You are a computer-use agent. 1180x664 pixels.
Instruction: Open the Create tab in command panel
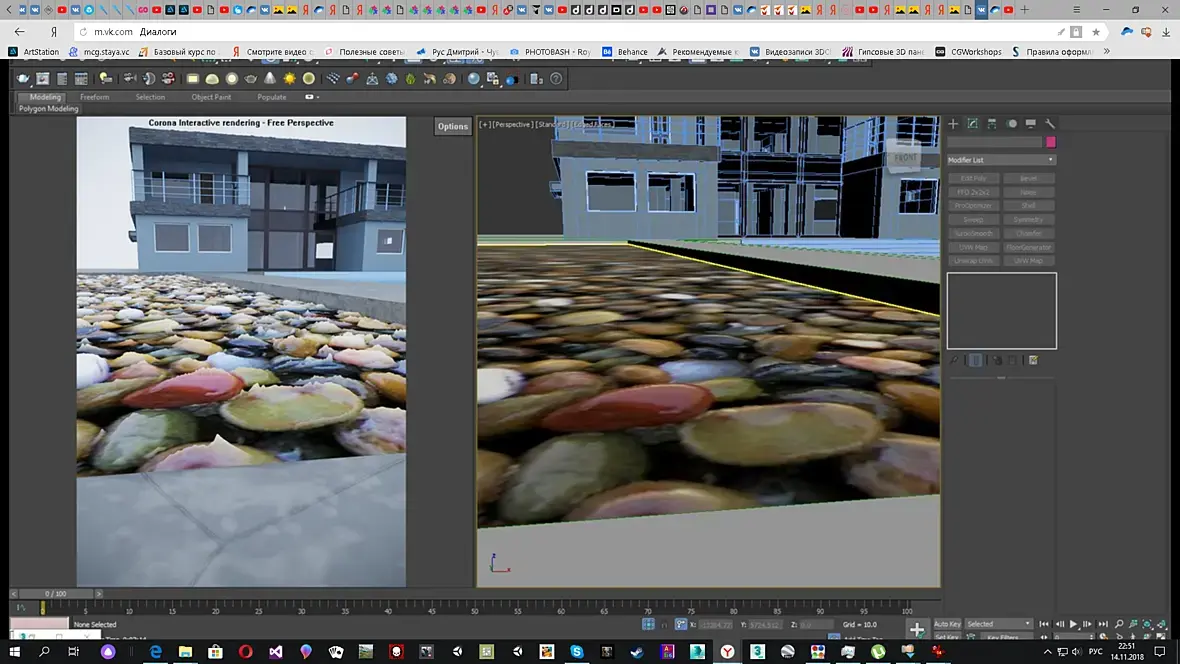(953, 124)
